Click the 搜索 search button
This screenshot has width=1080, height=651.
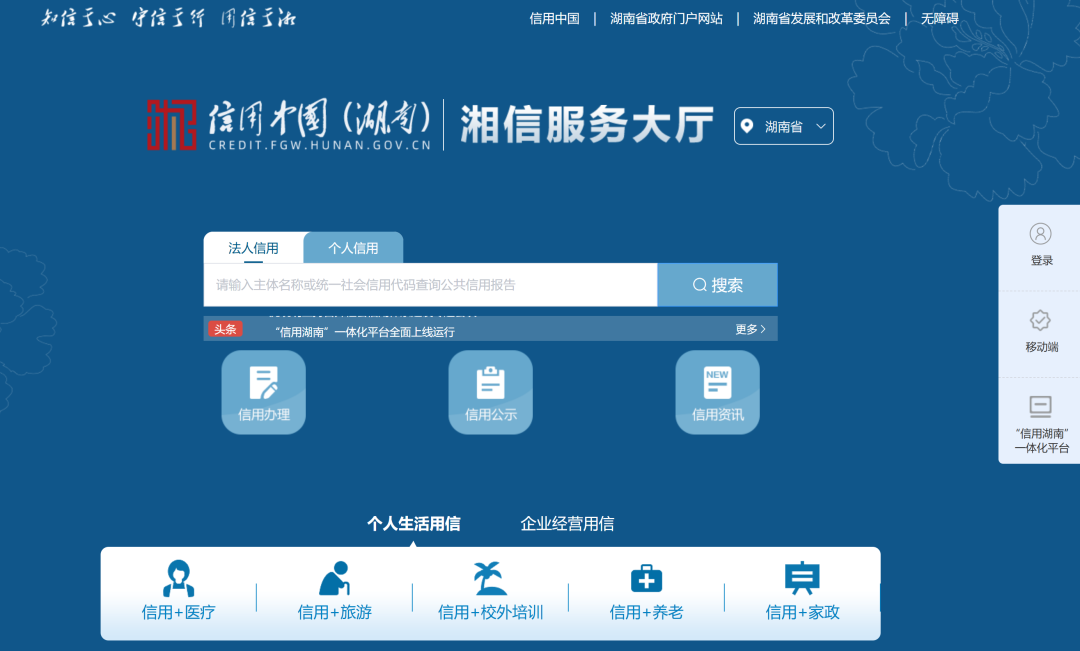717,285
